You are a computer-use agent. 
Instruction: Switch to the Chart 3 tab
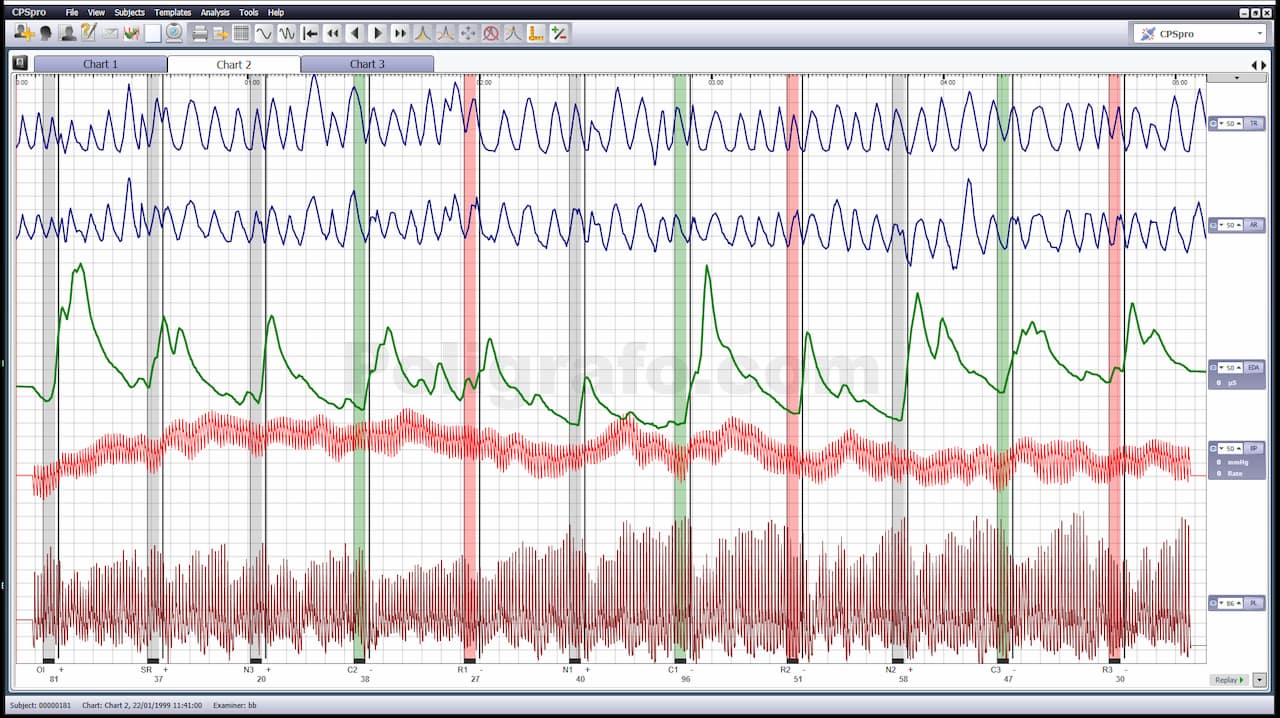(367, 64)
